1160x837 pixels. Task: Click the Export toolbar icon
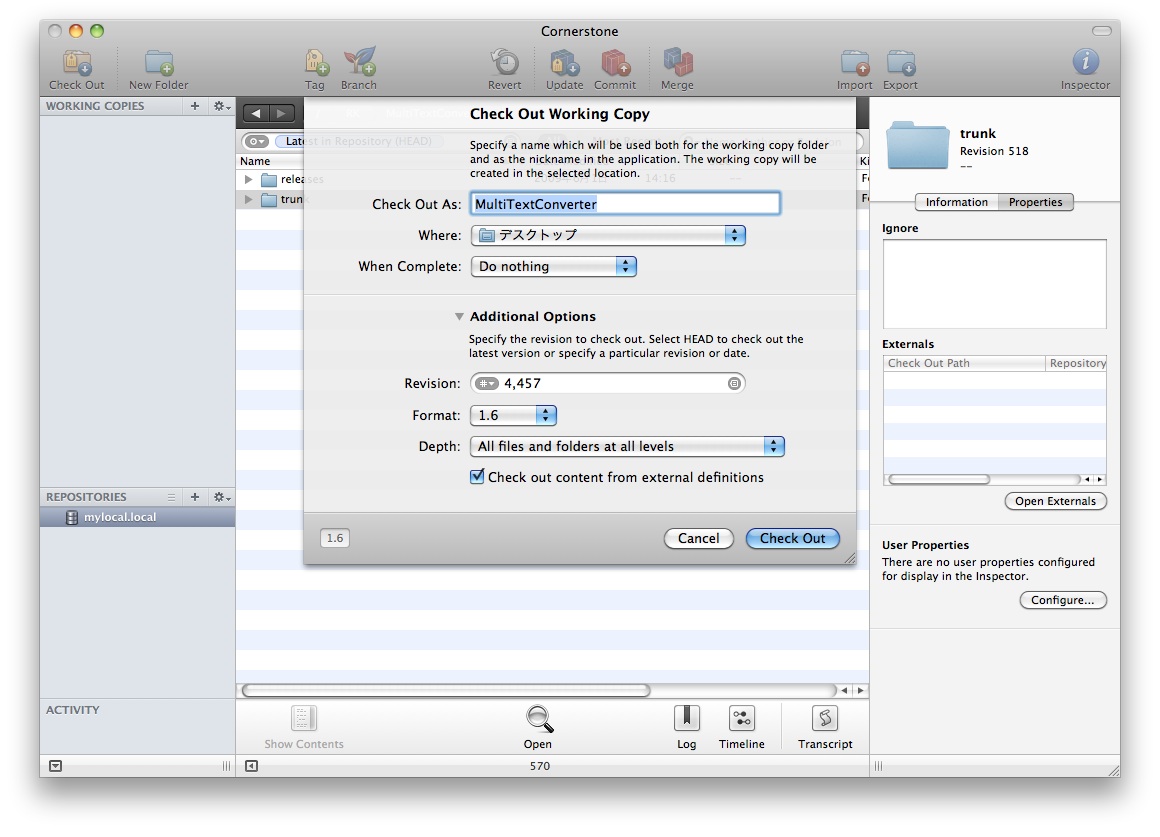(900, 64)
